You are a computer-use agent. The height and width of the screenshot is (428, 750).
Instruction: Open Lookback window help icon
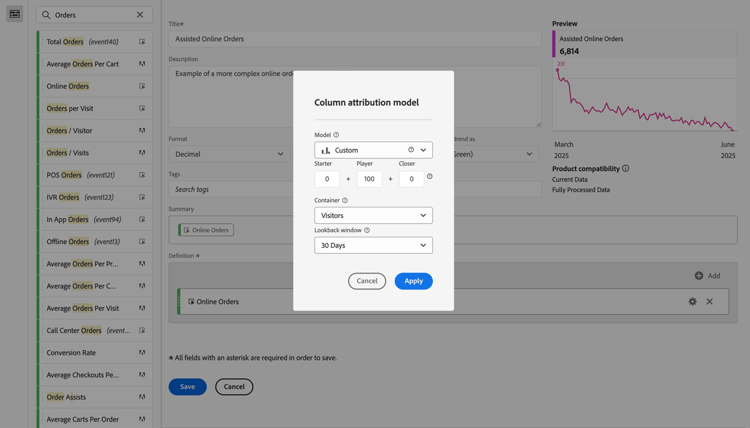[x=367, y=230]
